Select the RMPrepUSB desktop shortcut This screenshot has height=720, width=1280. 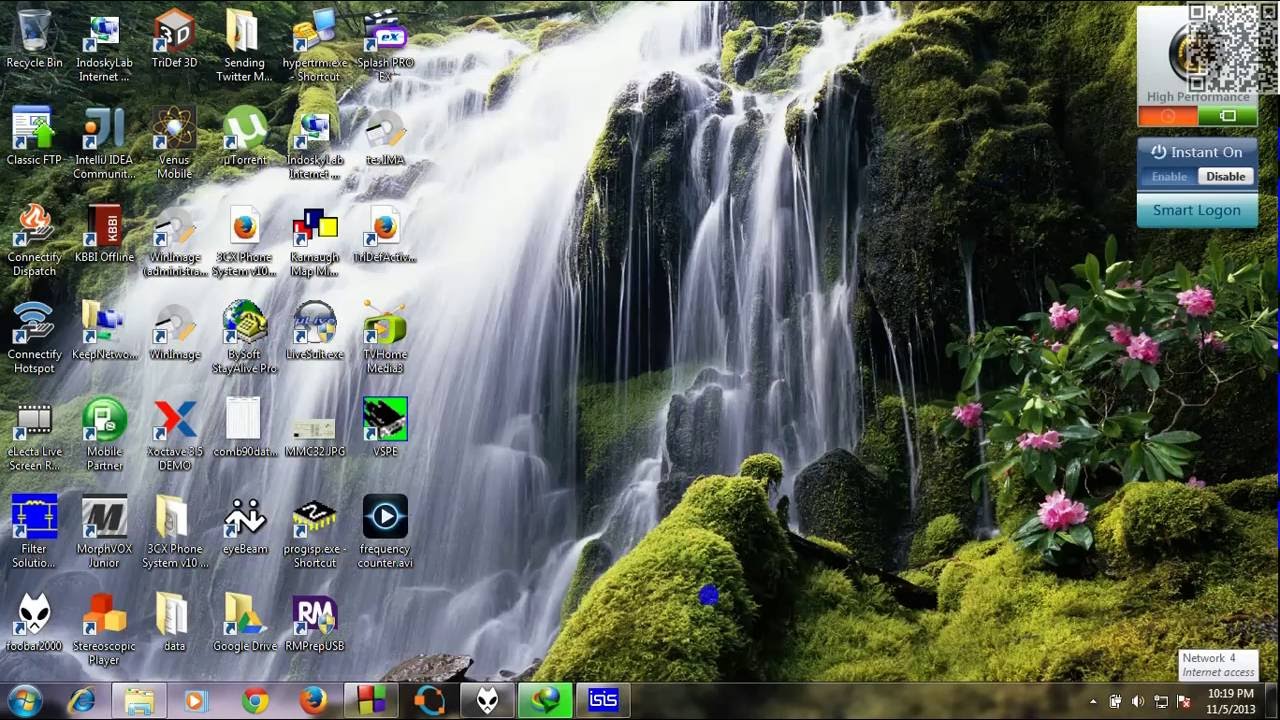click(315, 622)
